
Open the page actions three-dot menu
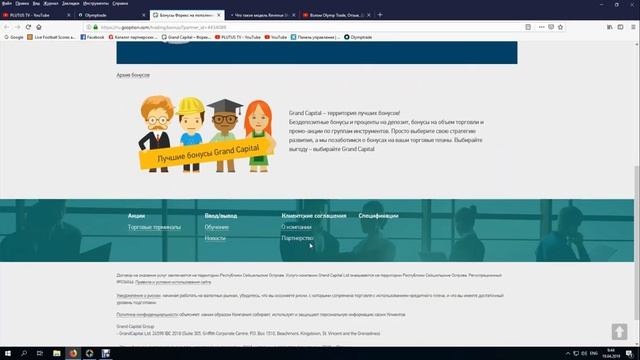click(x=541, y=27)
